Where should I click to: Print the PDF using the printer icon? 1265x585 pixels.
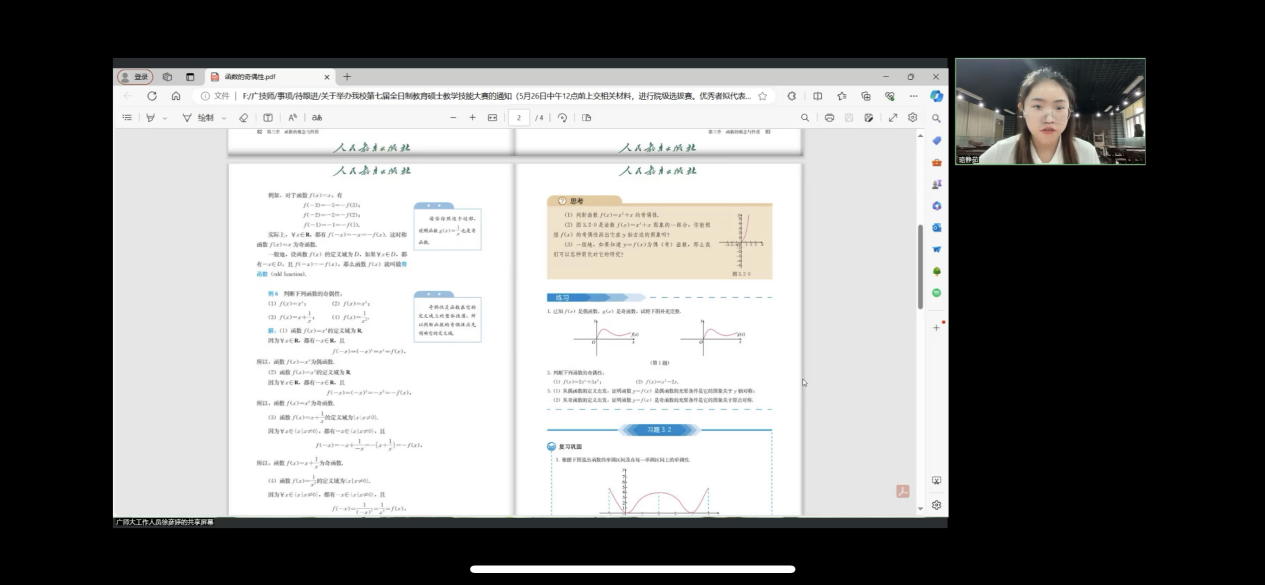point(829,118)
